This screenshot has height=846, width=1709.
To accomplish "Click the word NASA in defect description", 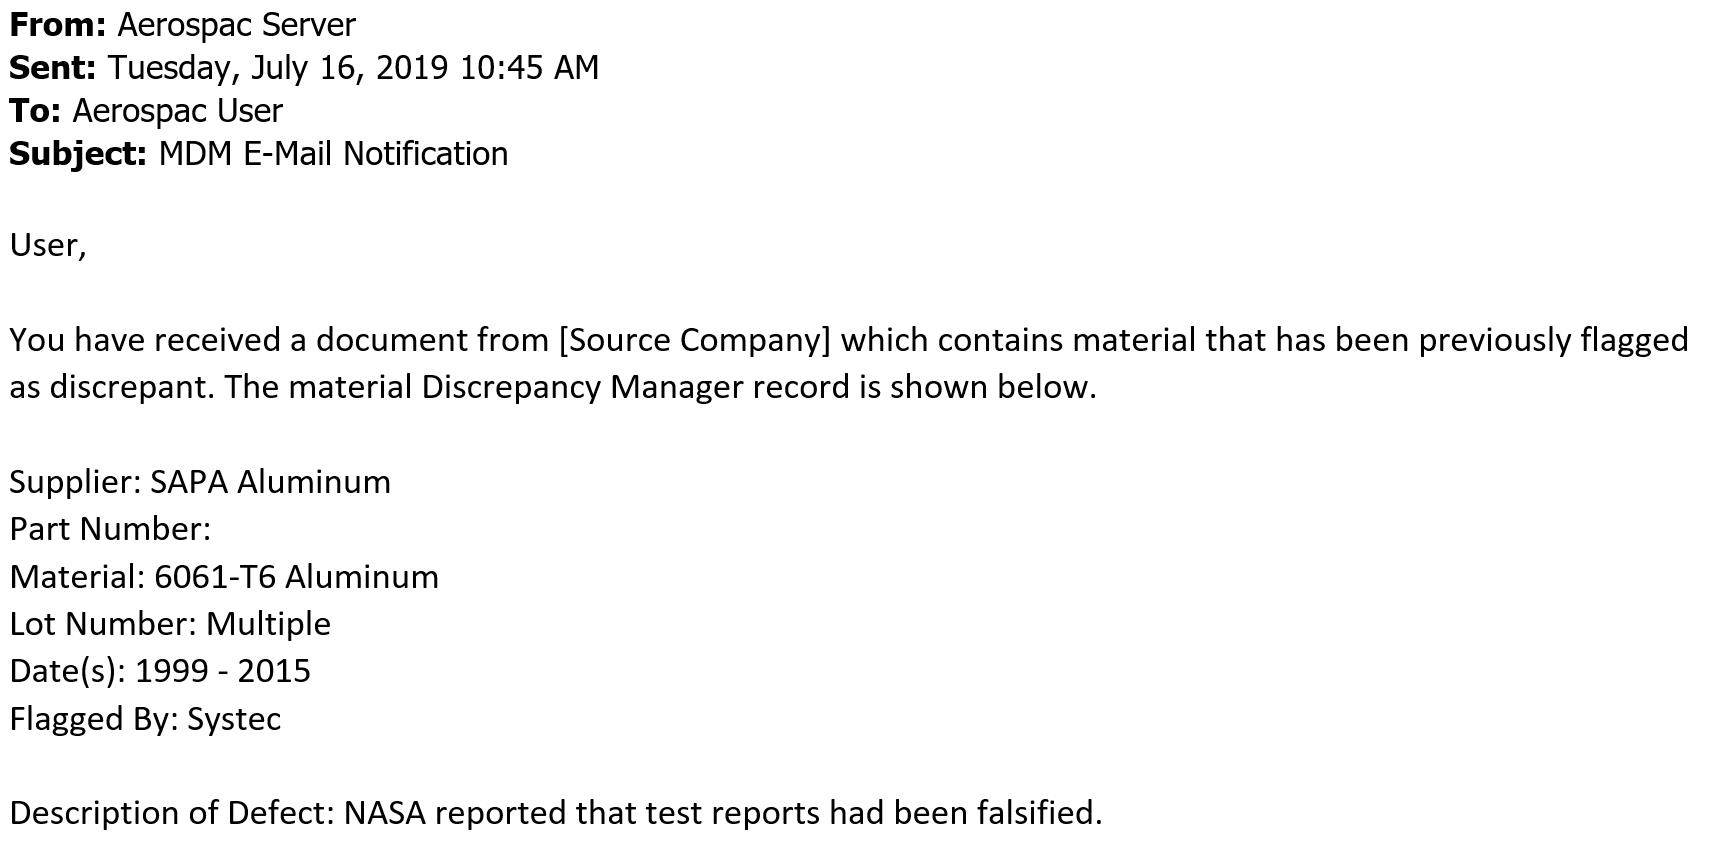I will (x=385, y=813).
